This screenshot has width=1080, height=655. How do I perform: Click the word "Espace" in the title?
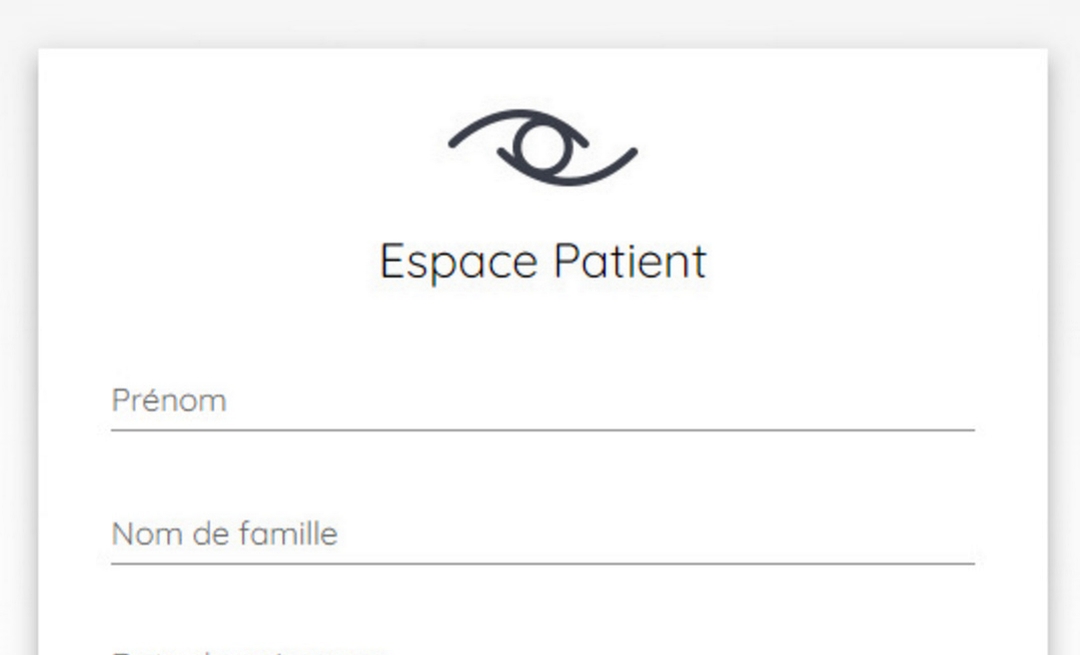tap(459, 262)
